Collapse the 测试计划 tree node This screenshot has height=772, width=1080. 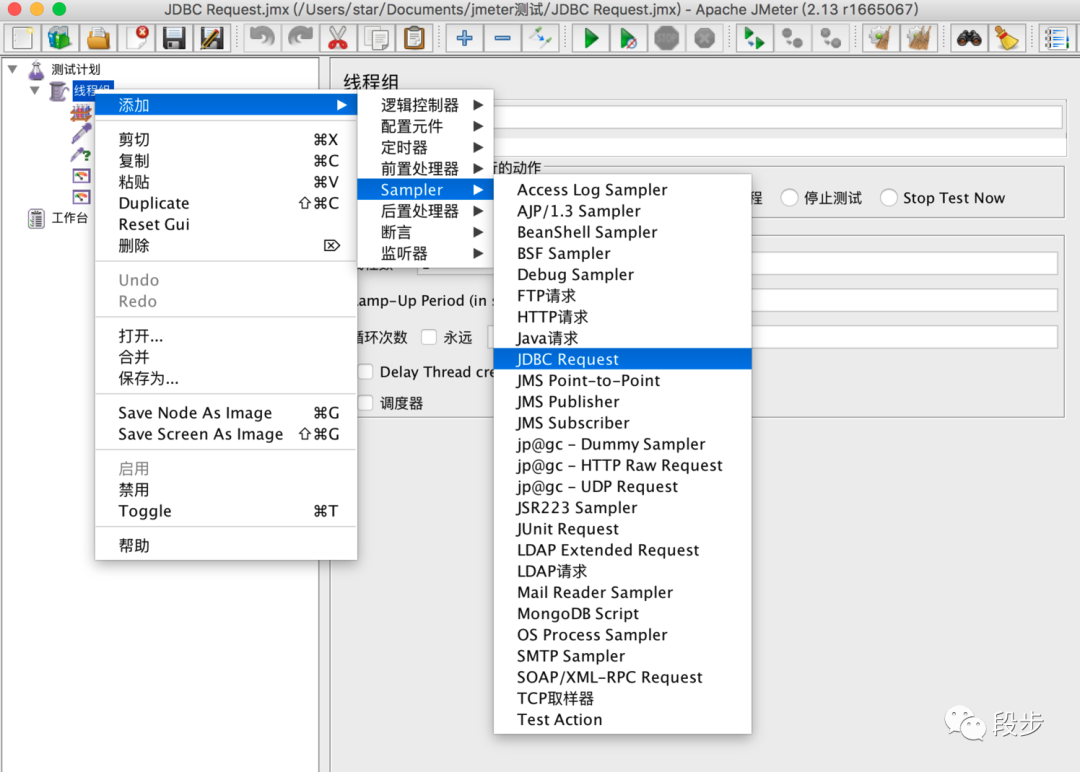(x=12, y=69)
